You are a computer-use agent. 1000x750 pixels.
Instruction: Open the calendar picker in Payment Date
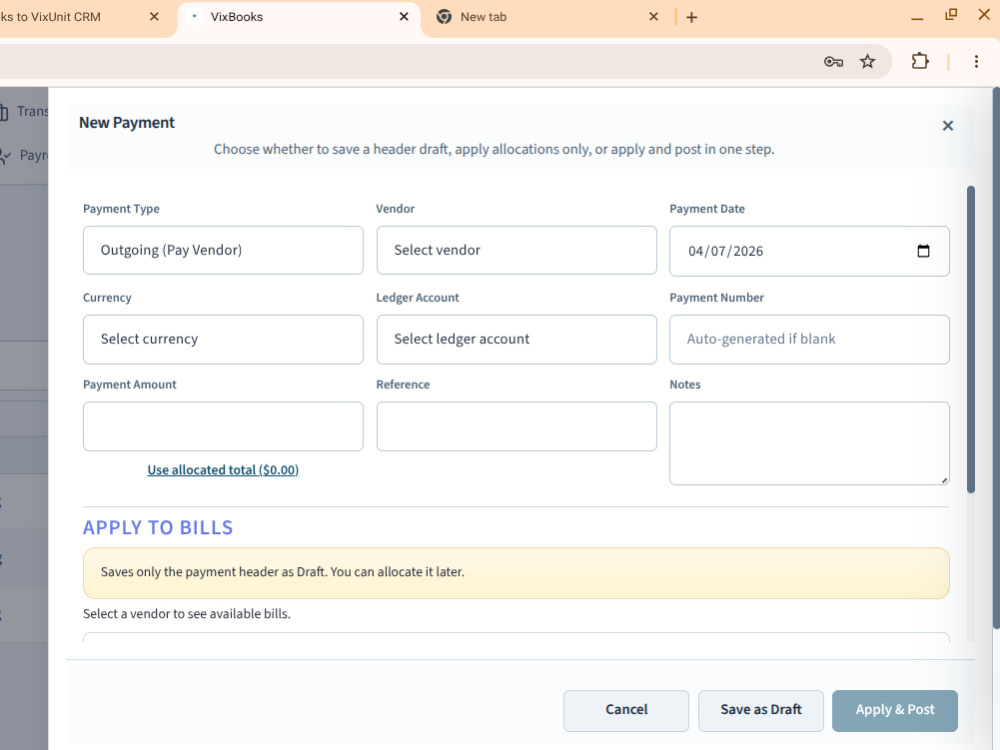point(923,251)
